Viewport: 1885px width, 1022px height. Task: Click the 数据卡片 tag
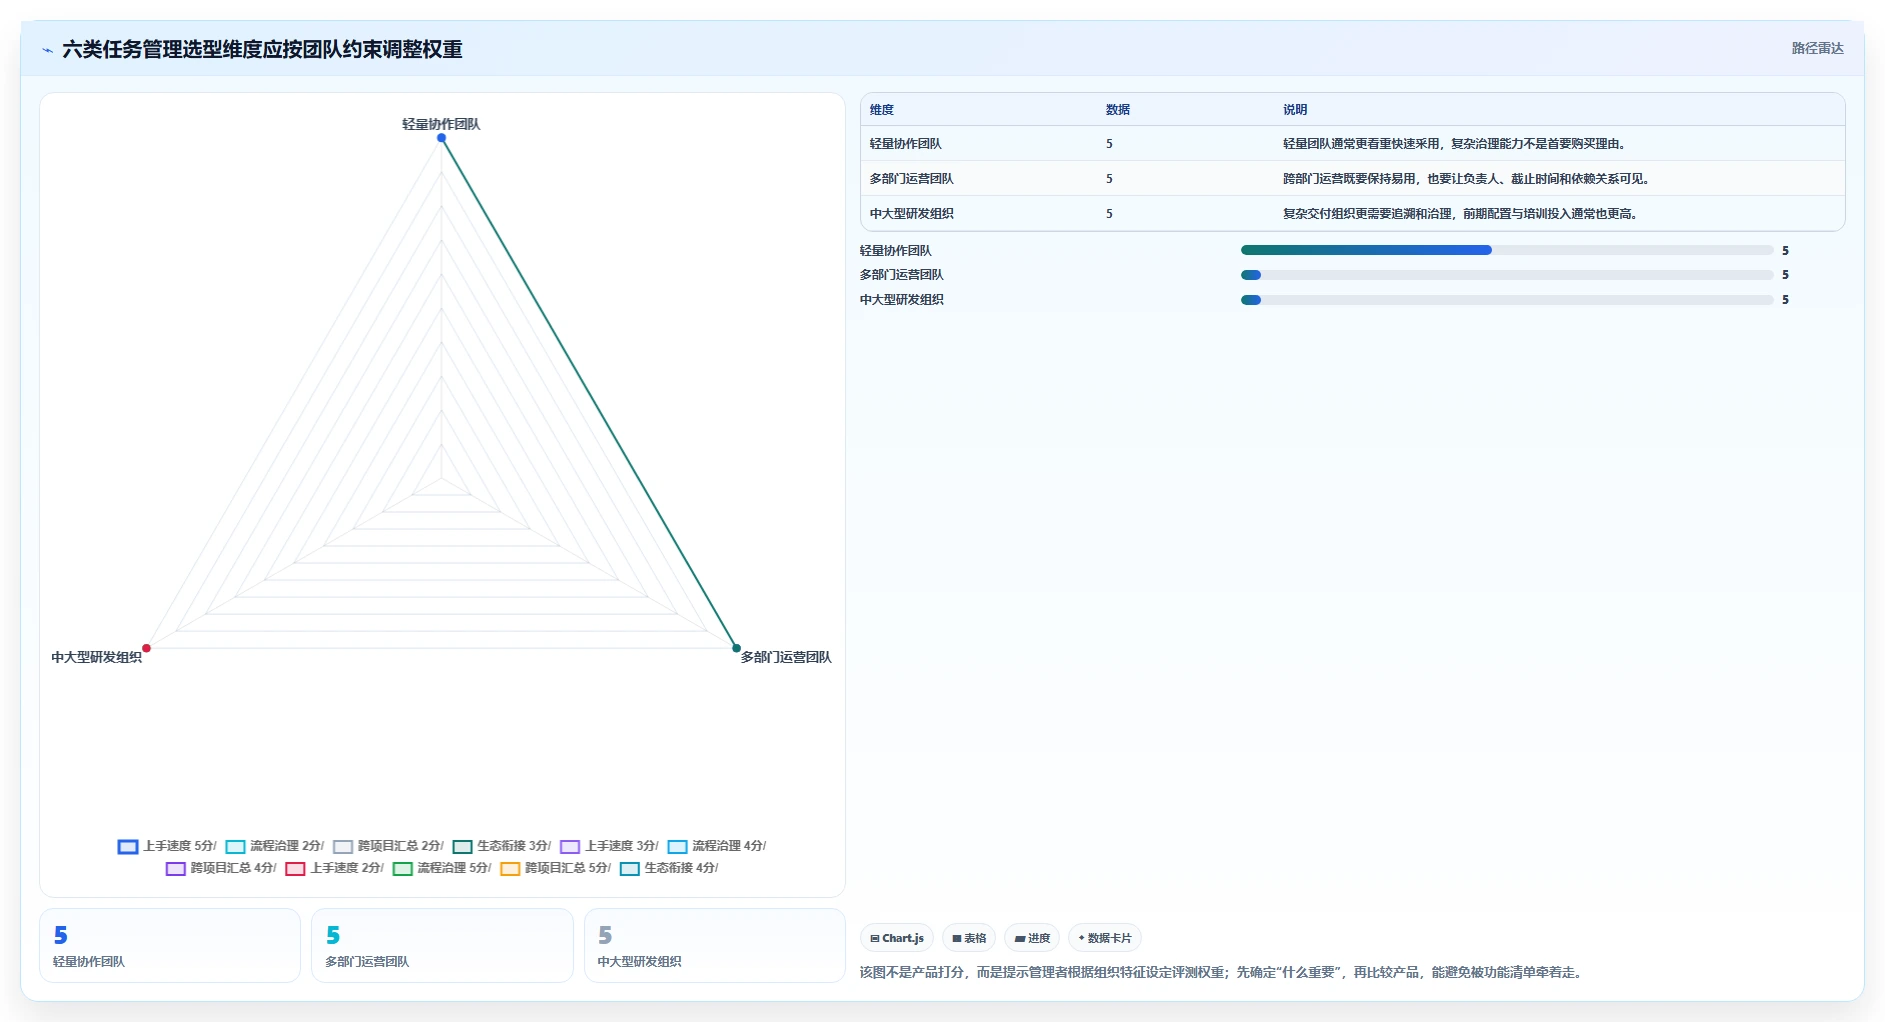pos(1105,938)
